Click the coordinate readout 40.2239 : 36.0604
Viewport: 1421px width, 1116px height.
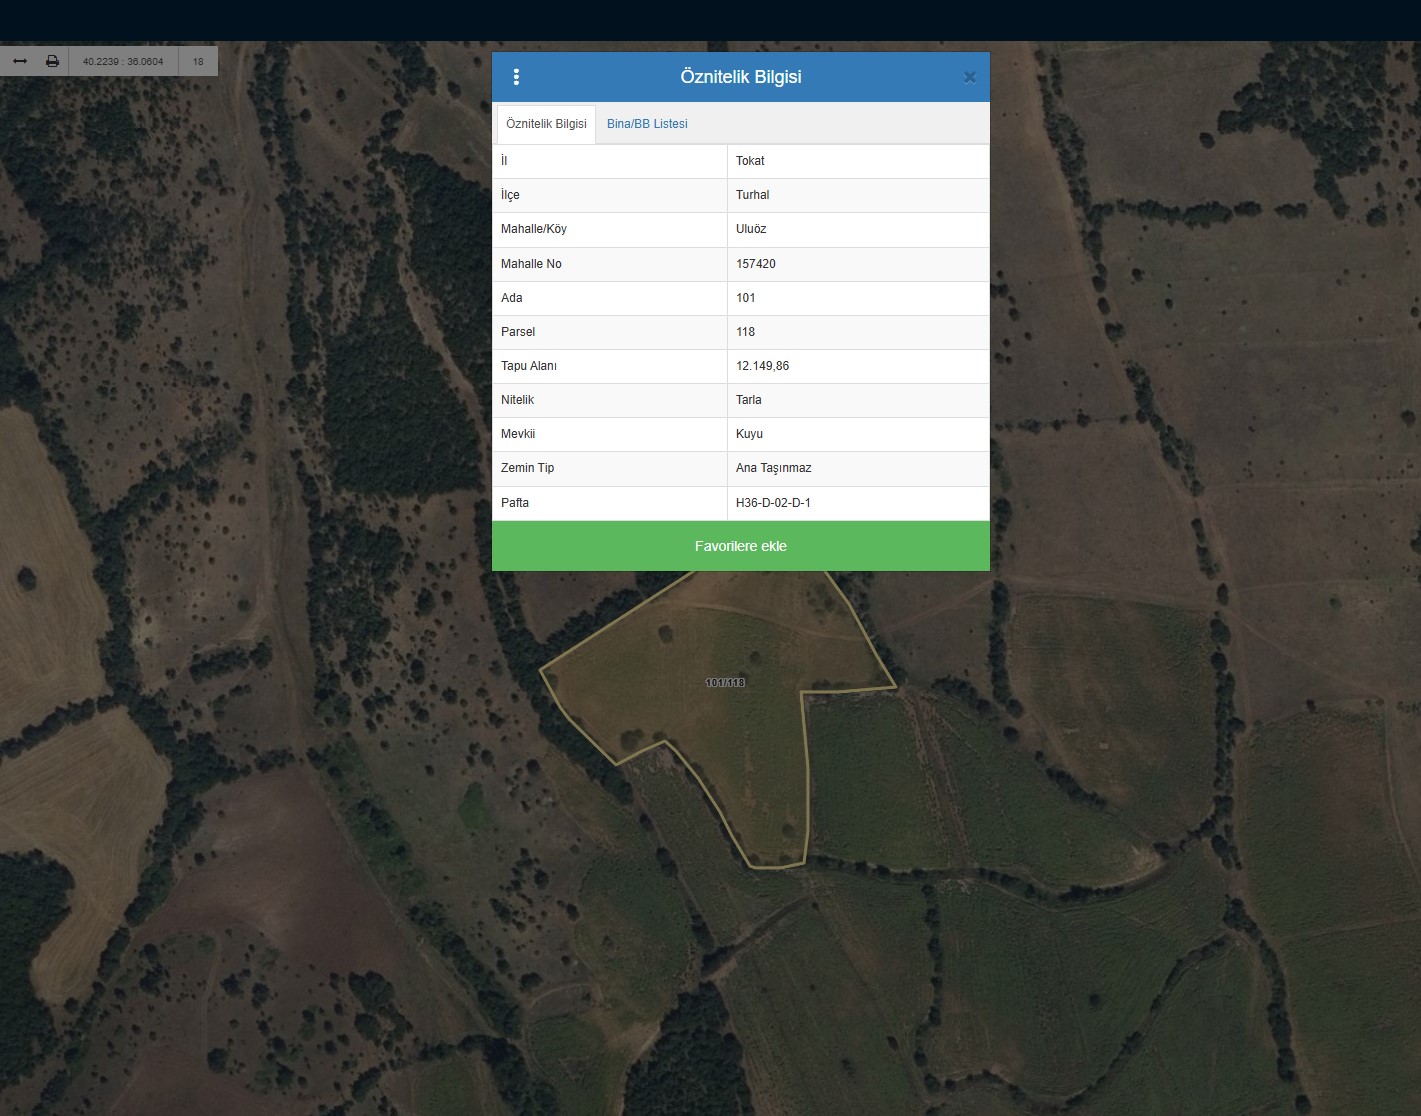[x=123, y=61]
